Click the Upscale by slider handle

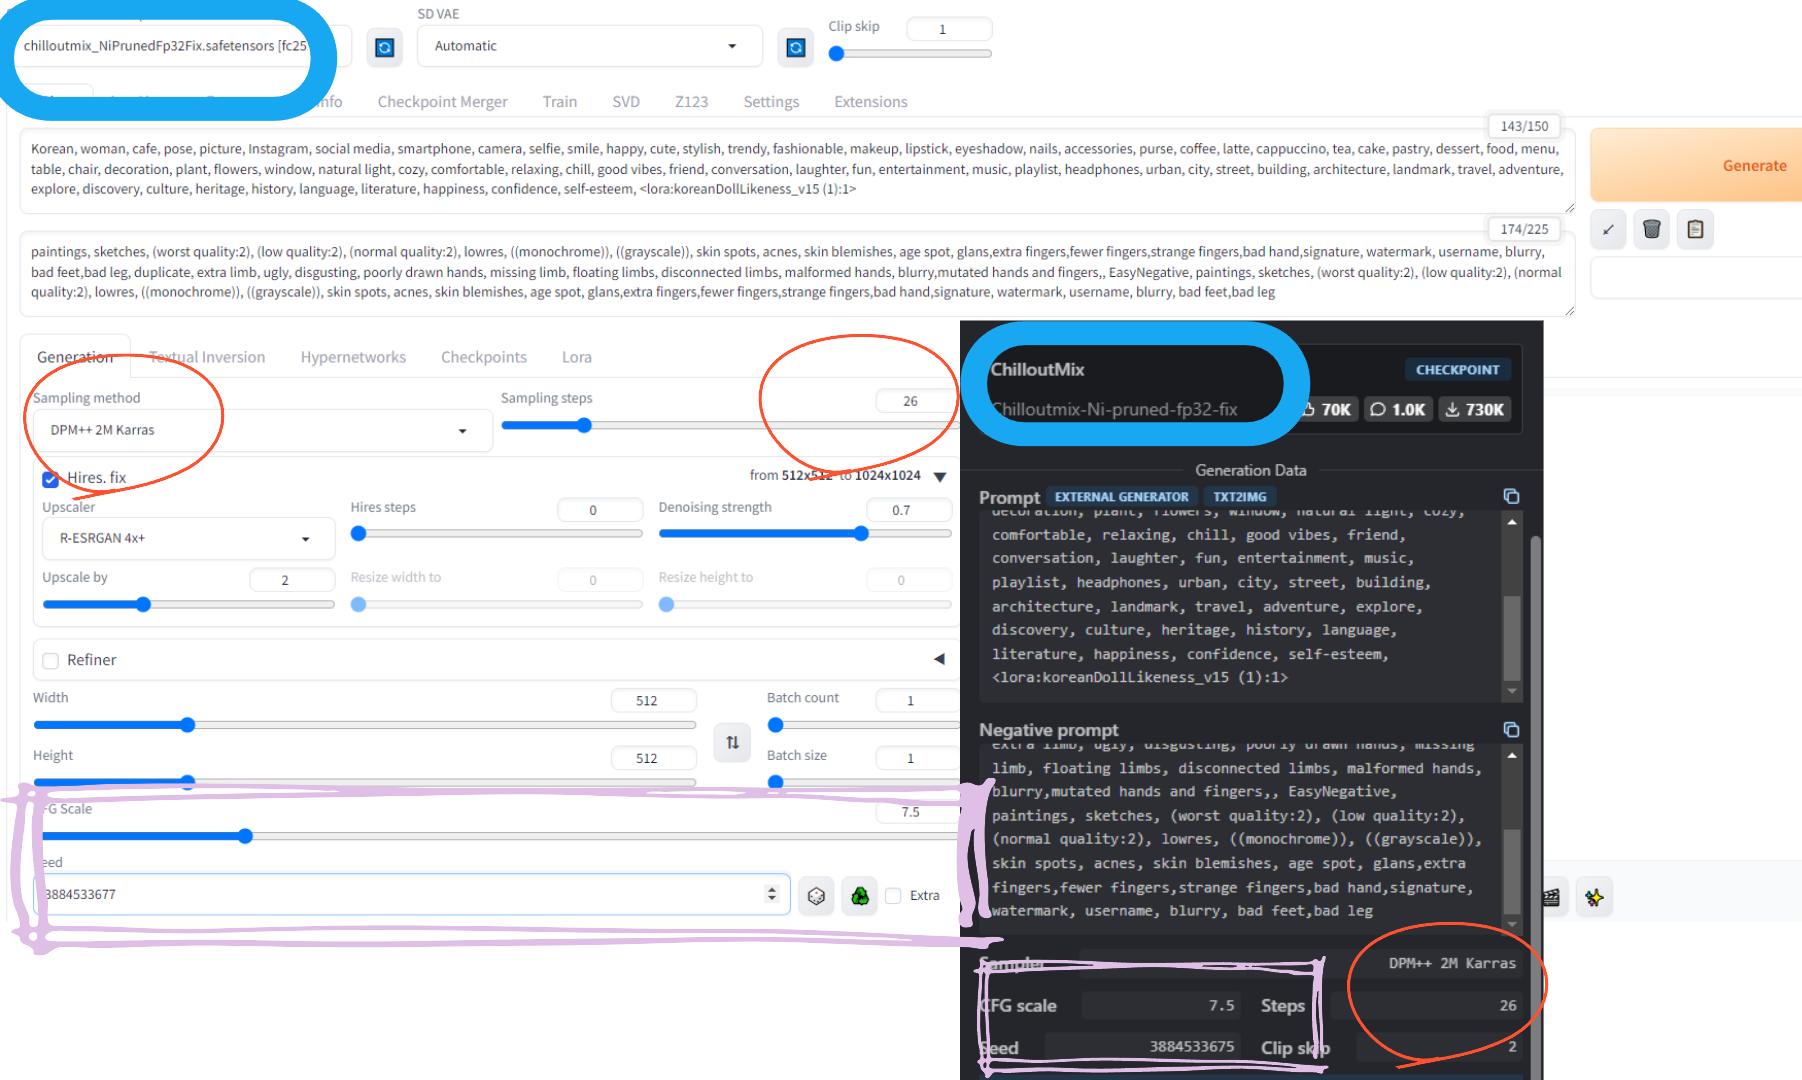(143, 604)
